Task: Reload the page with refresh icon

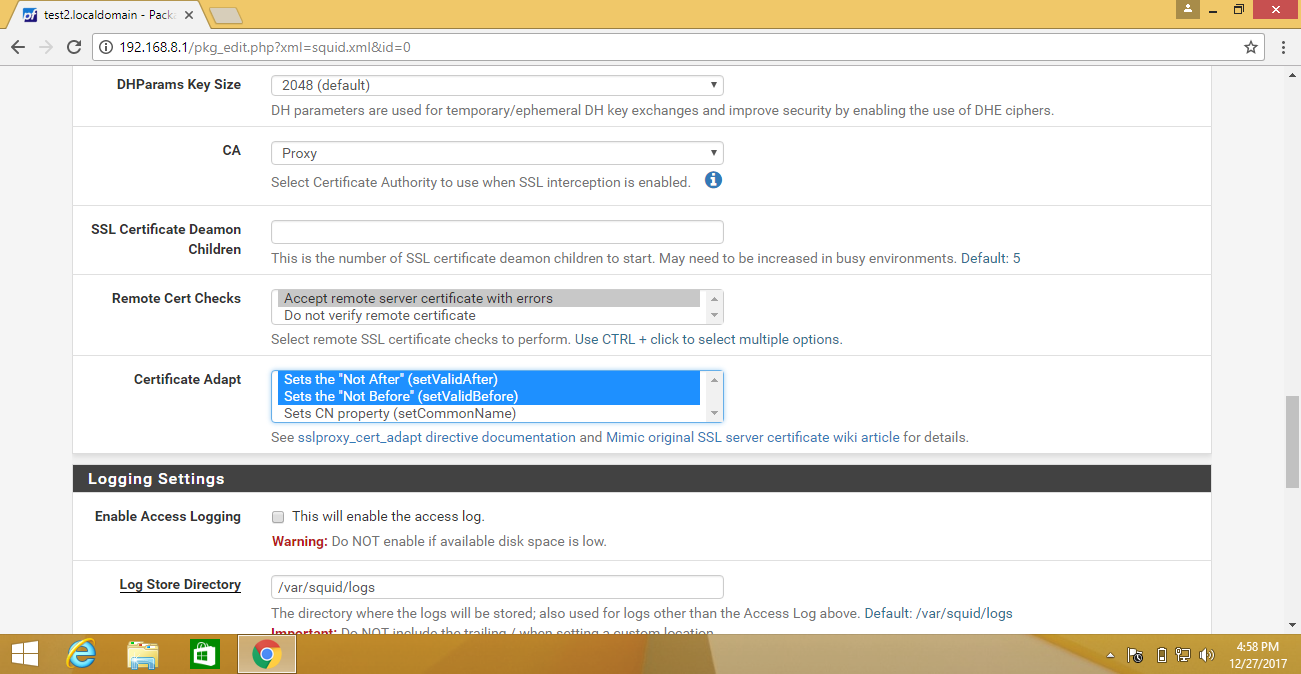Action: [73, 47]
